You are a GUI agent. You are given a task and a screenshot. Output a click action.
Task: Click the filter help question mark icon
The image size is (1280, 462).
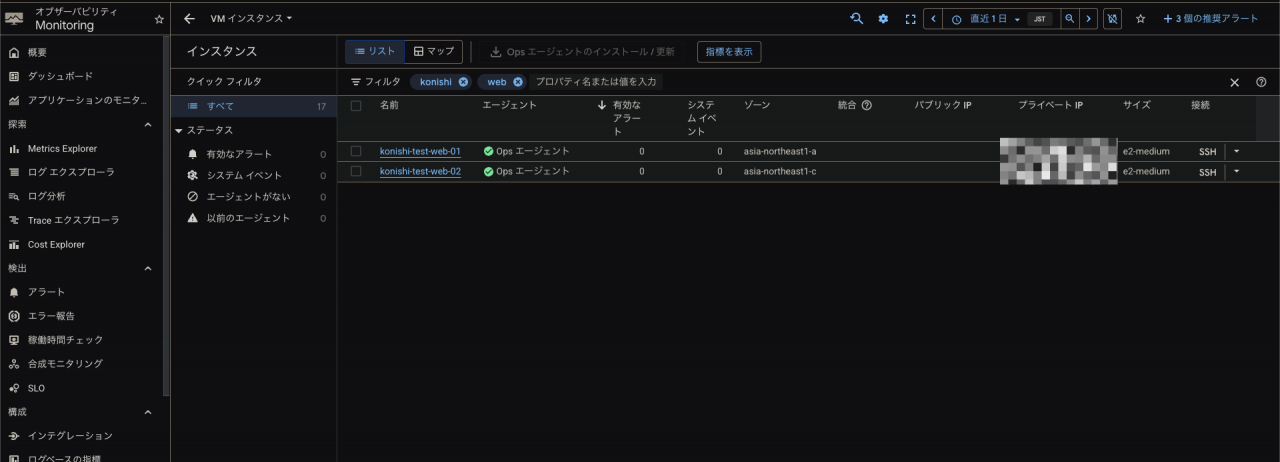pyautogui.click(x=1261, y=82)
